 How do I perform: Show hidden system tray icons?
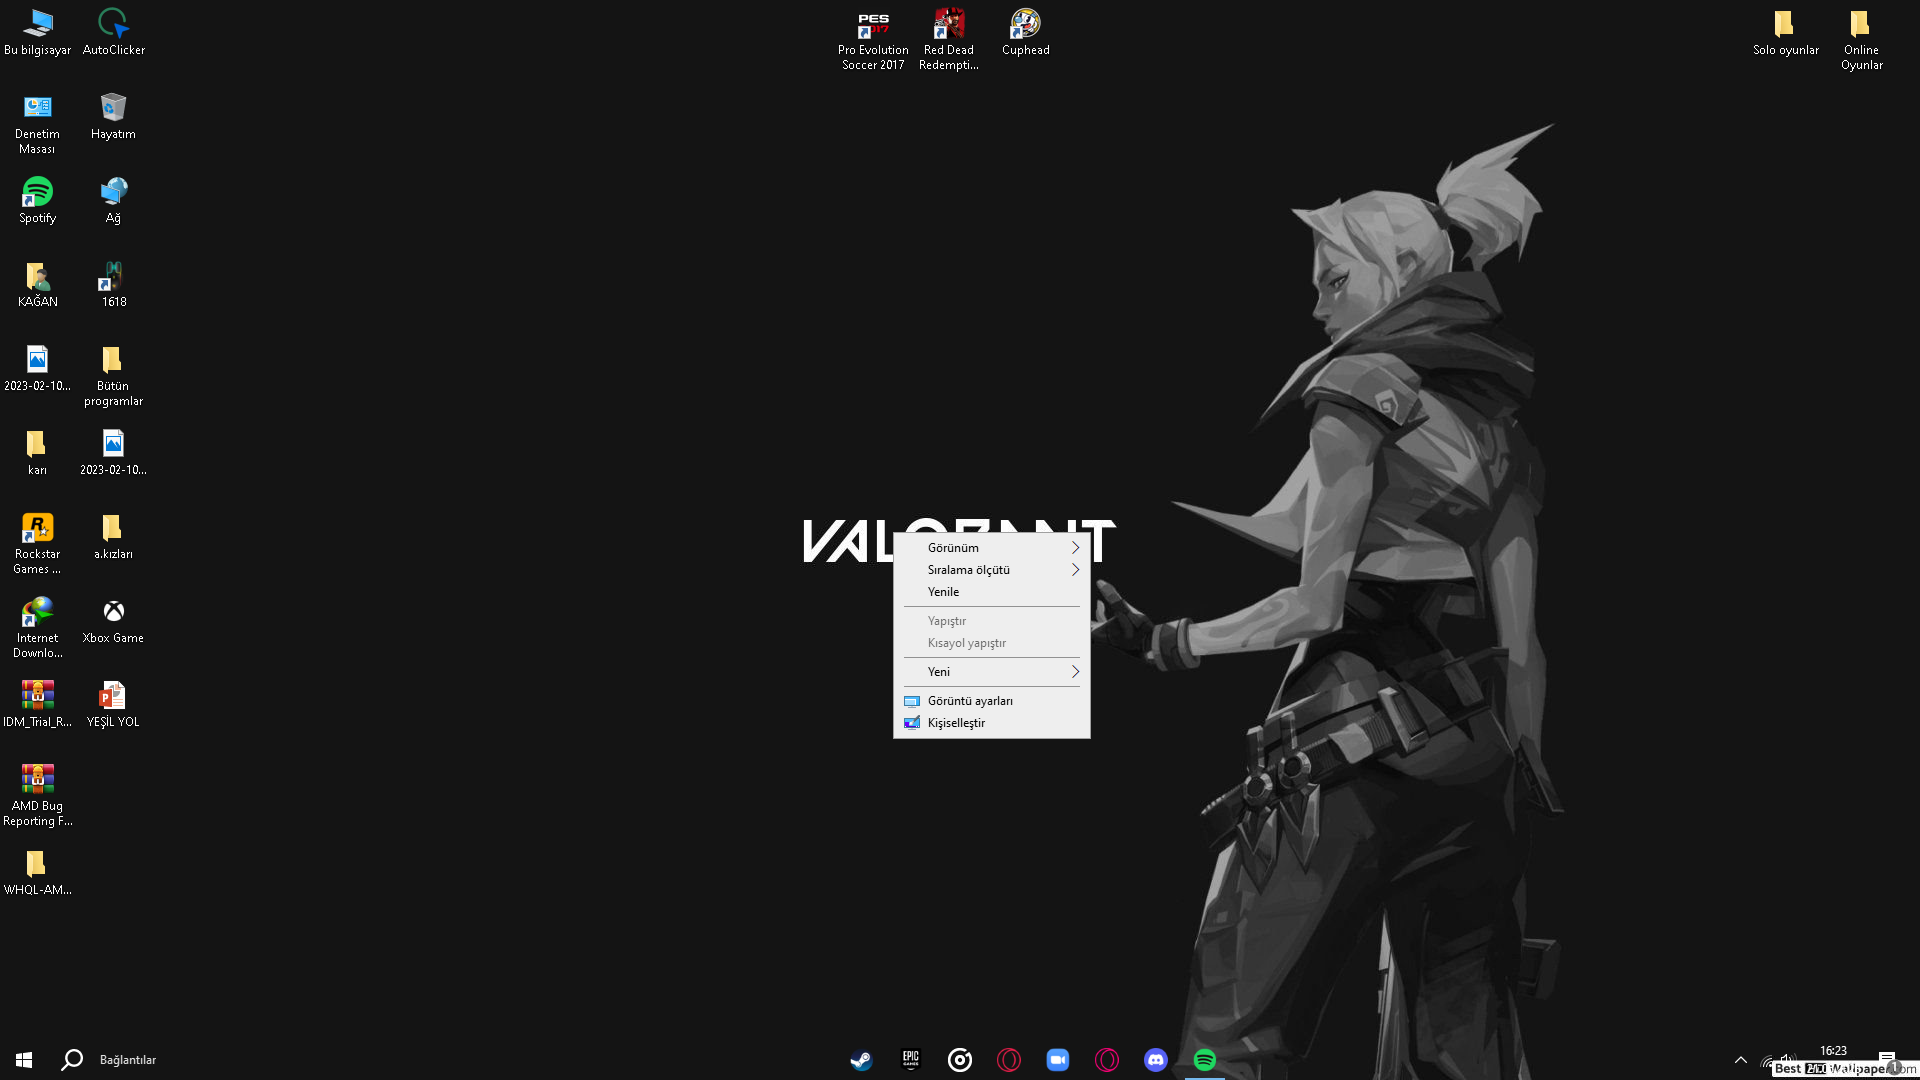tap(1740, 1060)
